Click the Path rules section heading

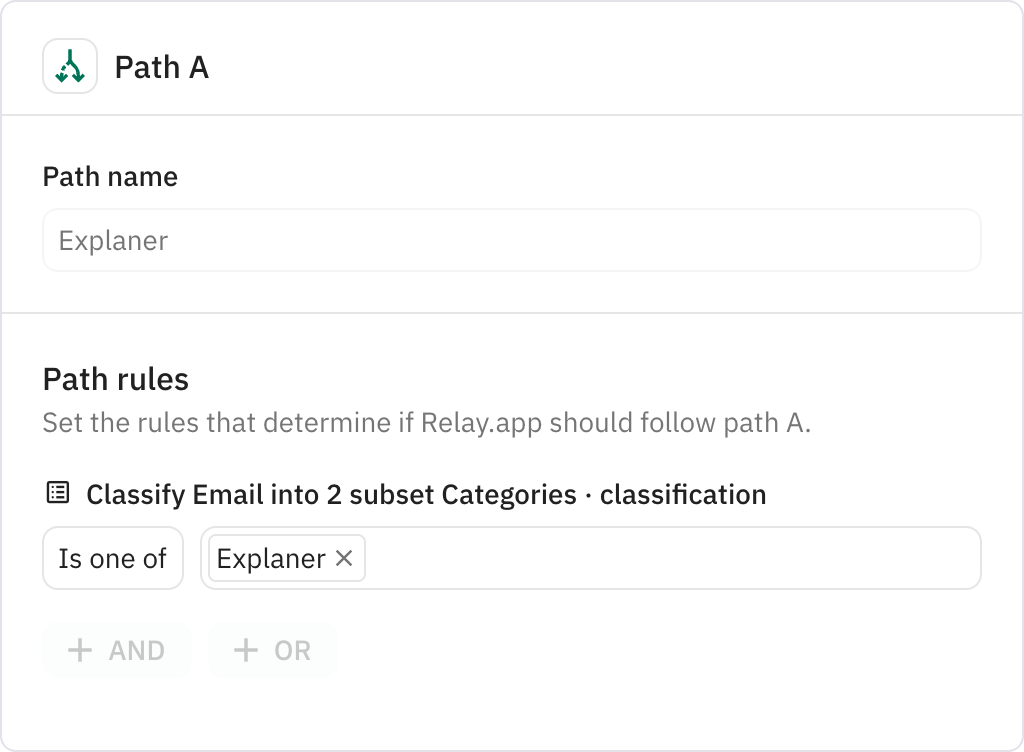[116, 379]
